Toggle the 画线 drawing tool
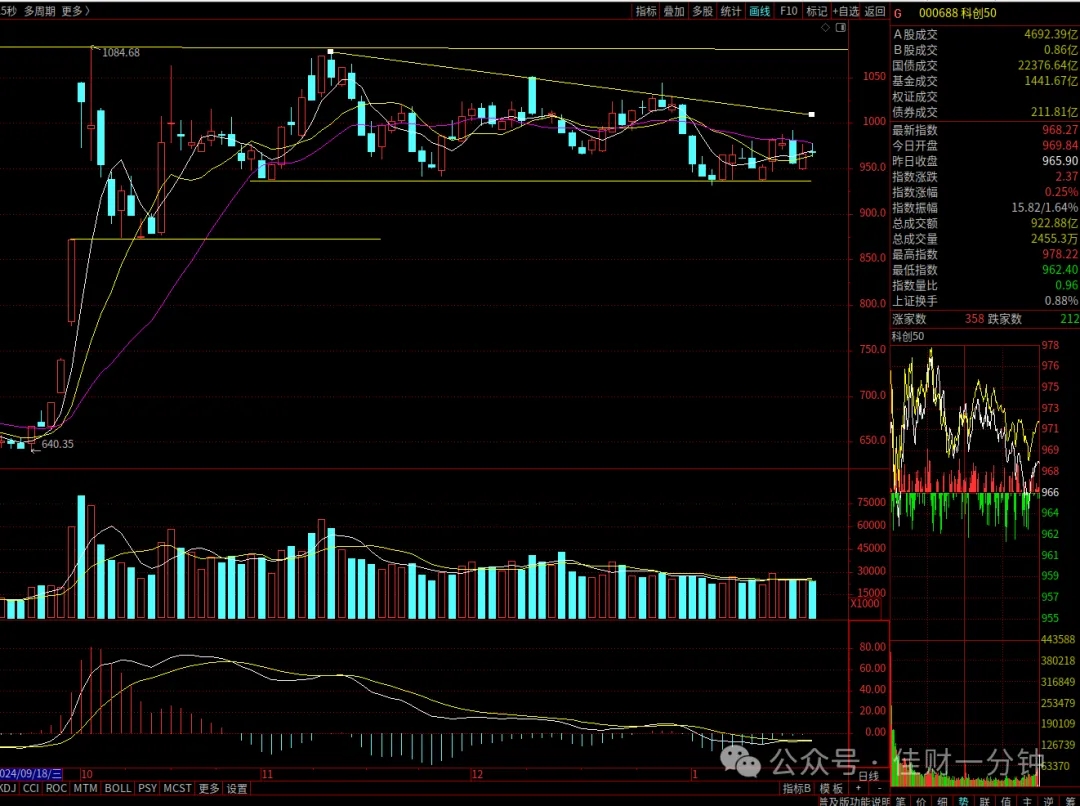 coord(760,11)
